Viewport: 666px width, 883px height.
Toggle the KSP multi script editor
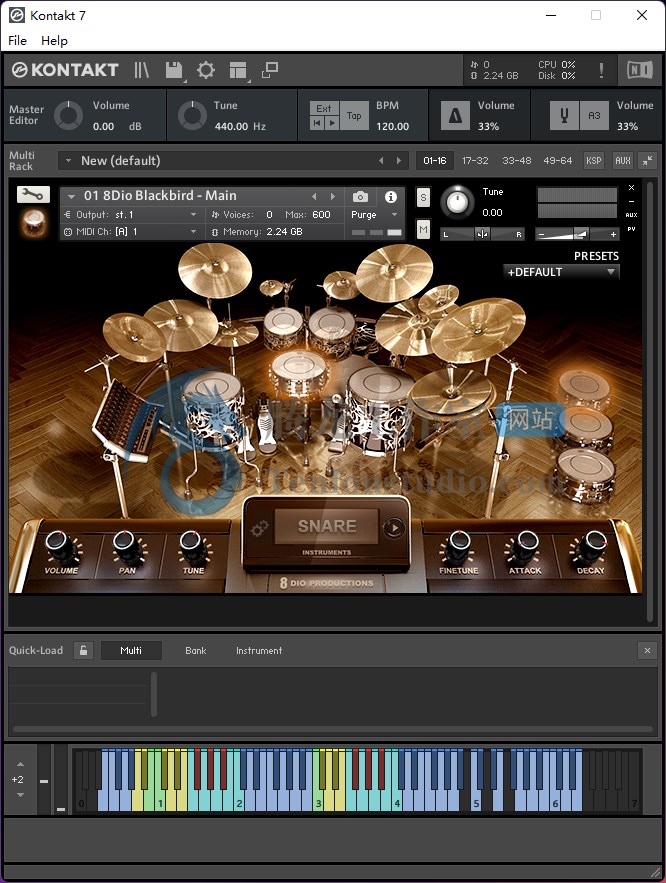[x=593, y=160]
